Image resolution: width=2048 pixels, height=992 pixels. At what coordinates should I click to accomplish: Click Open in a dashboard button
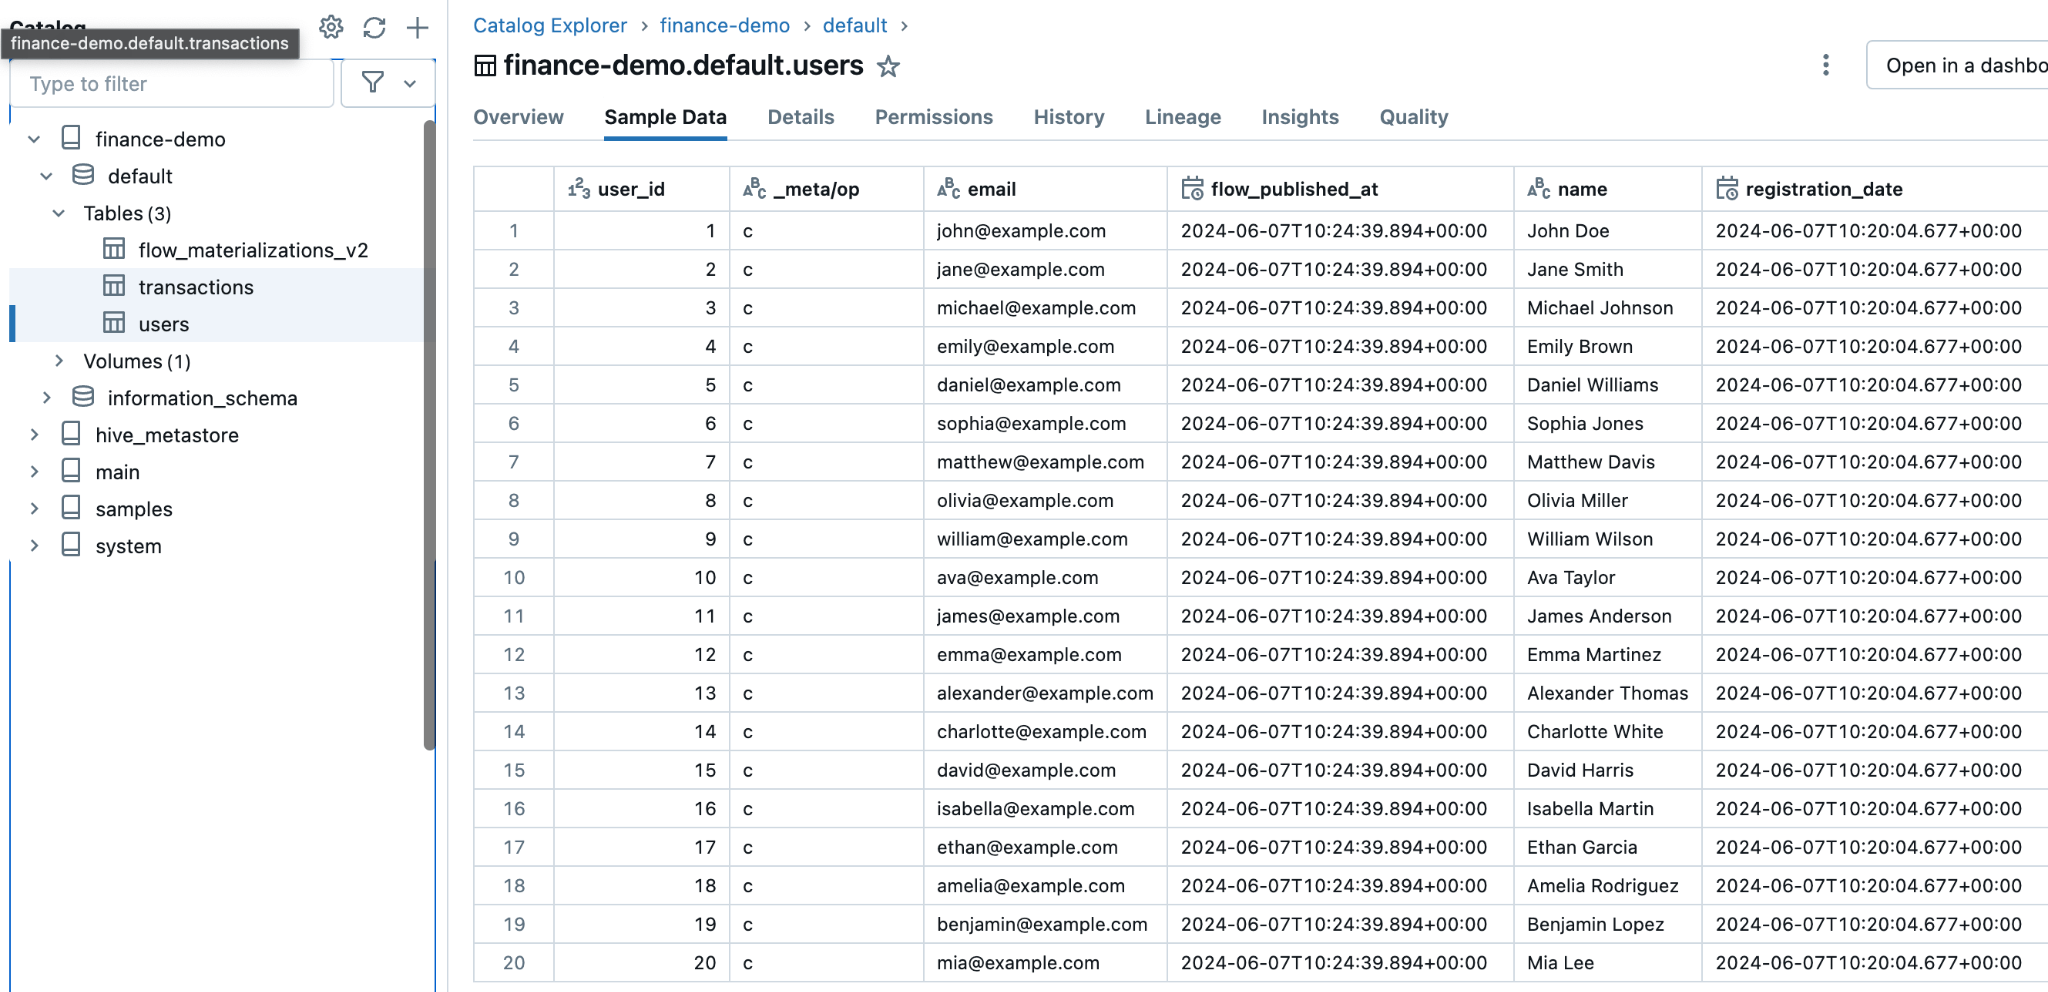coord(1958,65)
